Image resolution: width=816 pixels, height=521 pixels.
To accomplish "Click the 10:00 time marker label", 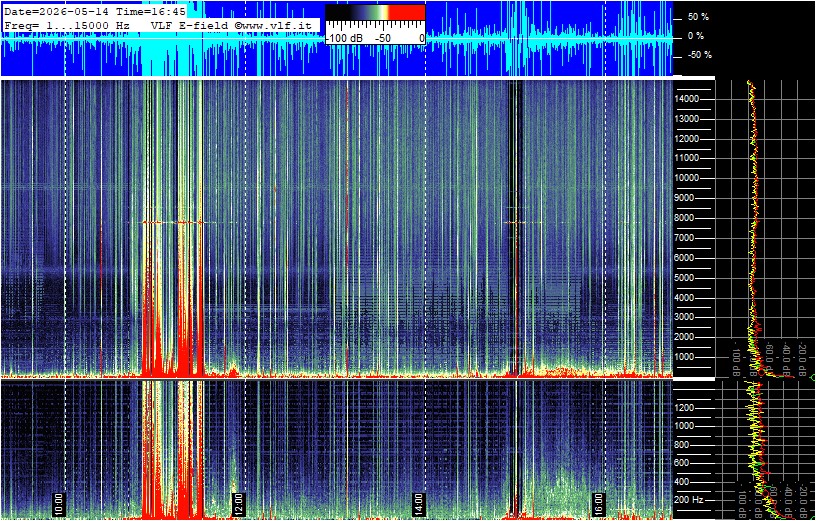I will point(59,503).
